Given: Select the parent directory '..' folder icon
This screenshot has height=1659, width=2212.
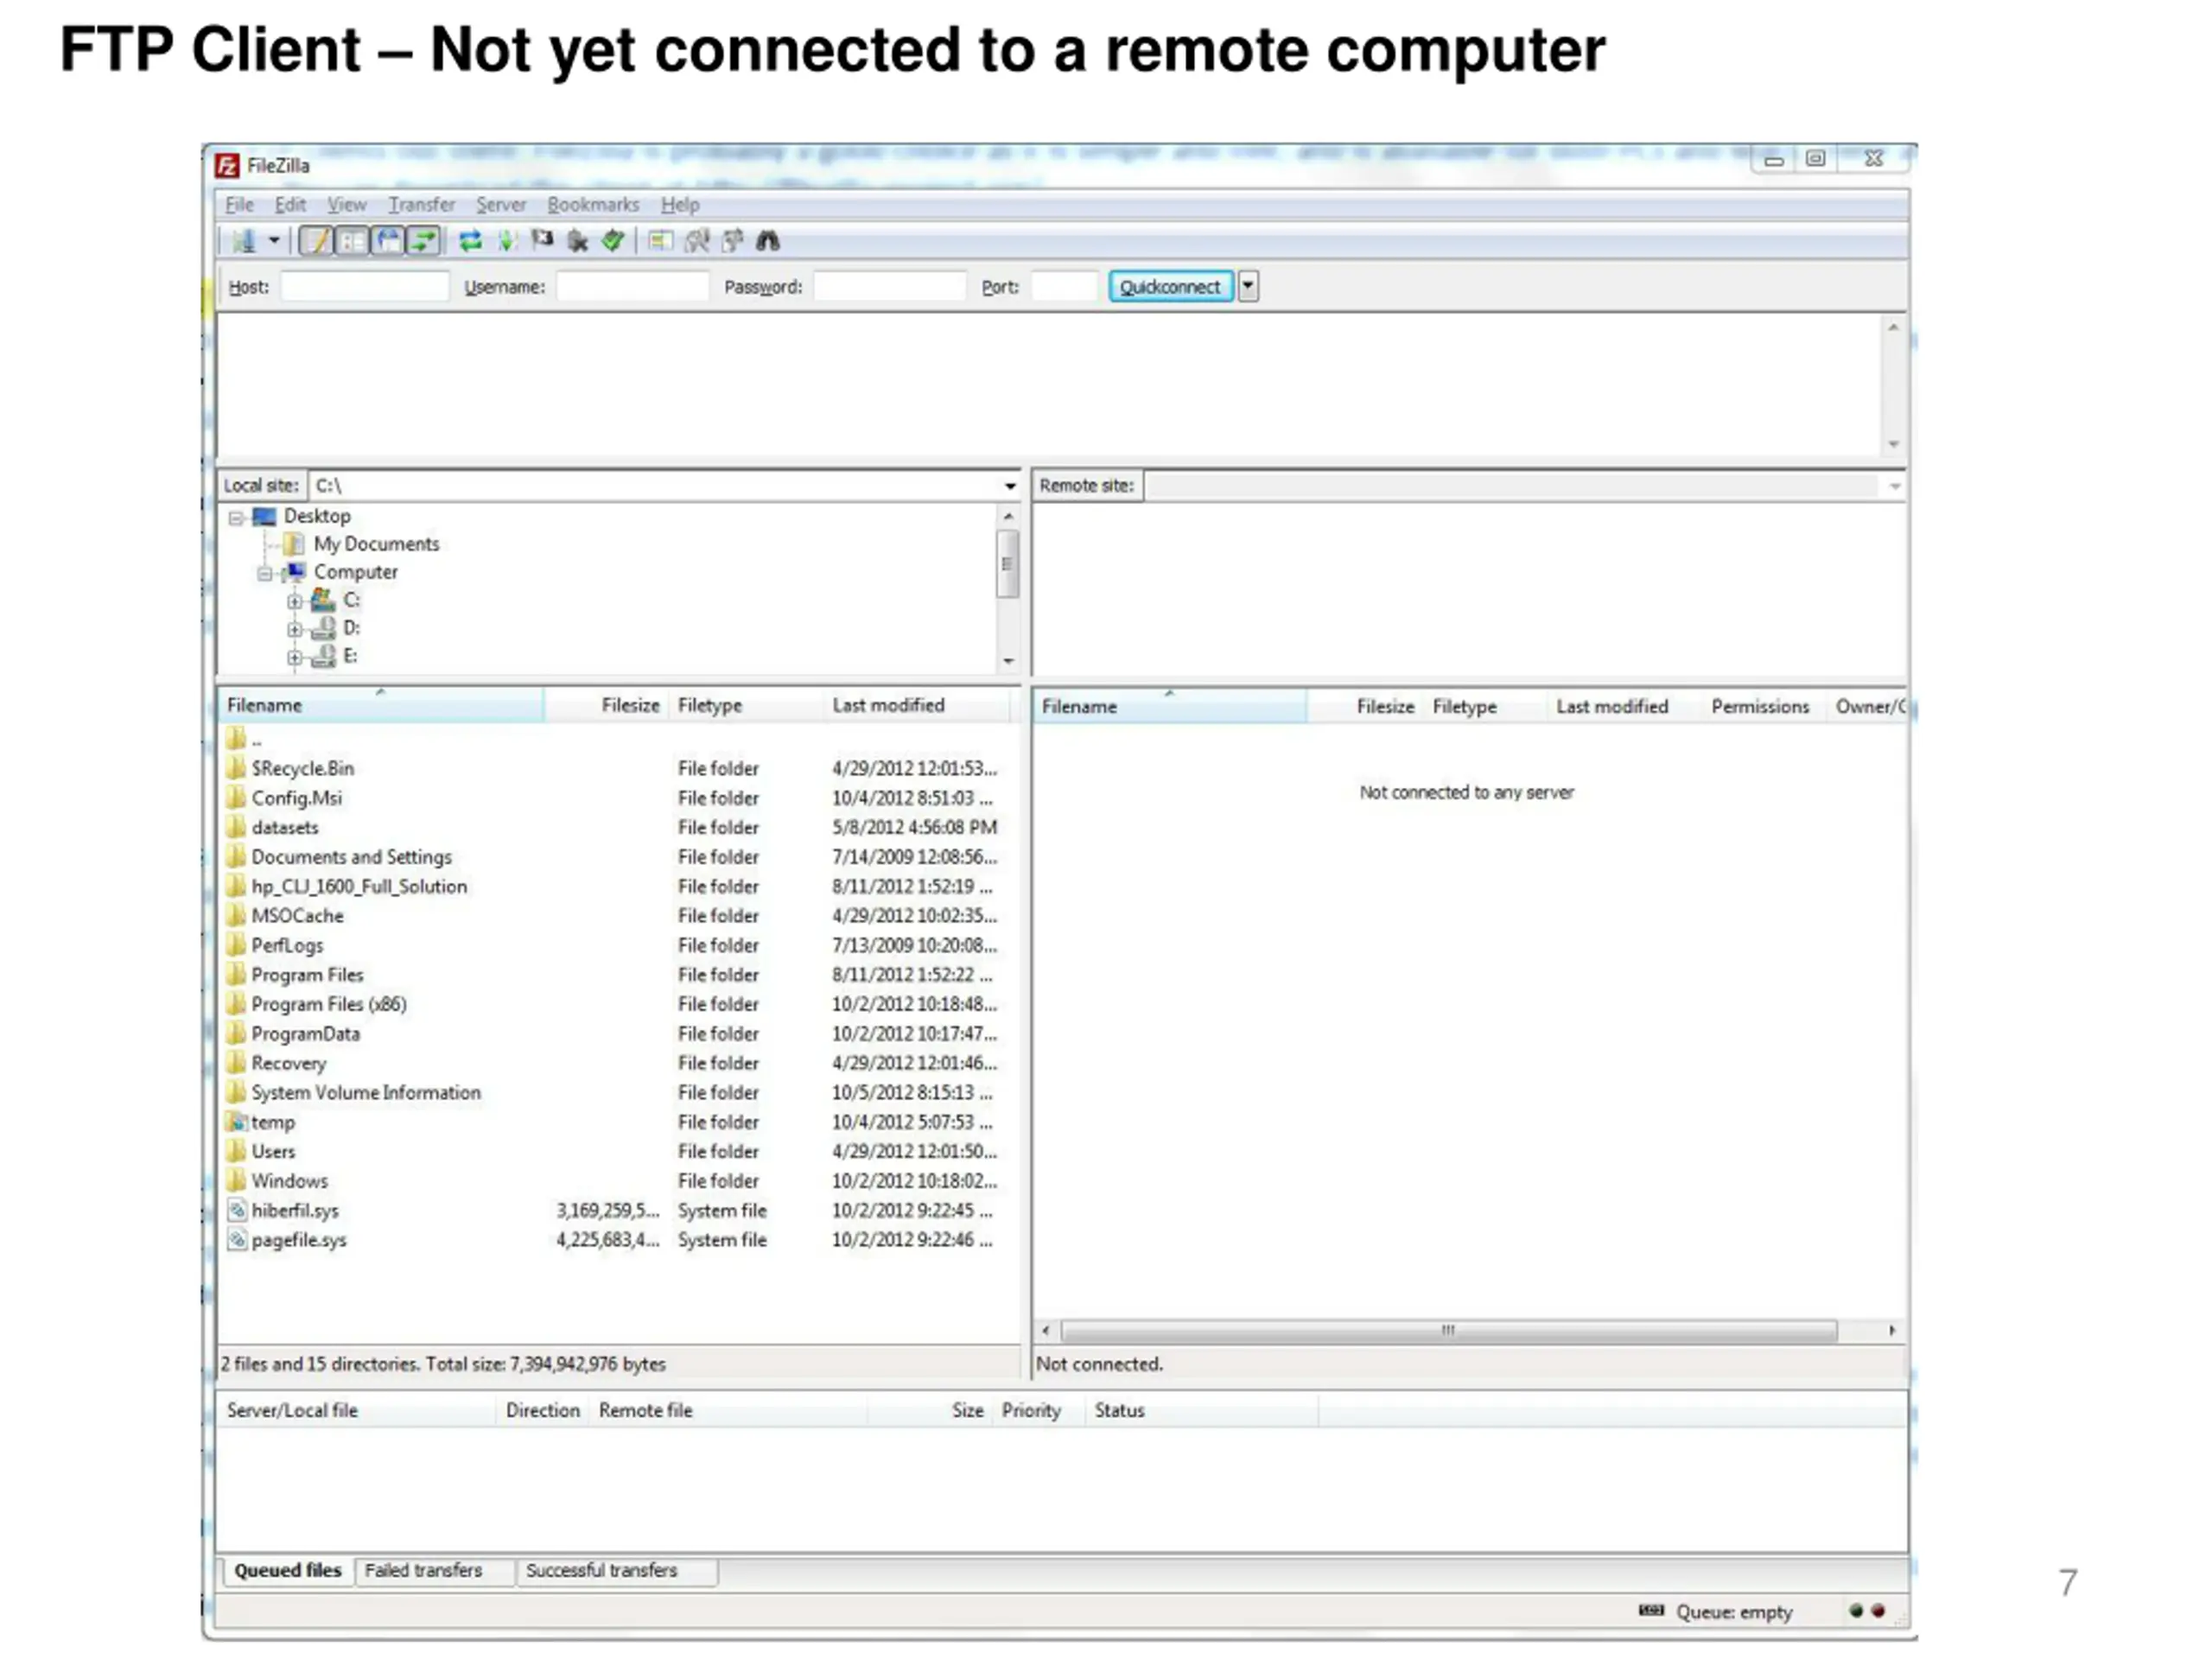Looking at the screenshot, I should pos(236,739).
